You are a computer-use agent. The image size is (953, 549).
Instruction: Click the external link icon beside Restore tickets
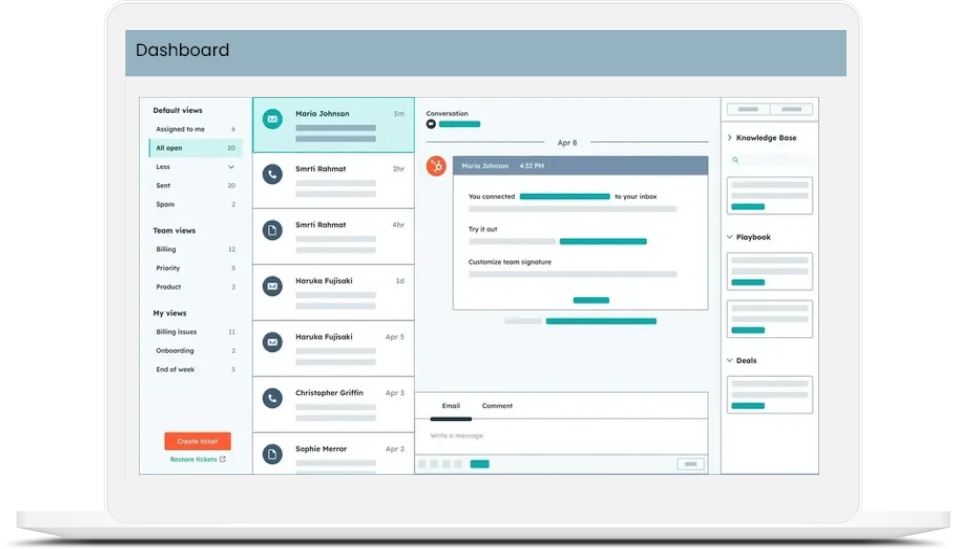pyautogui.click(x=223, y=459)
